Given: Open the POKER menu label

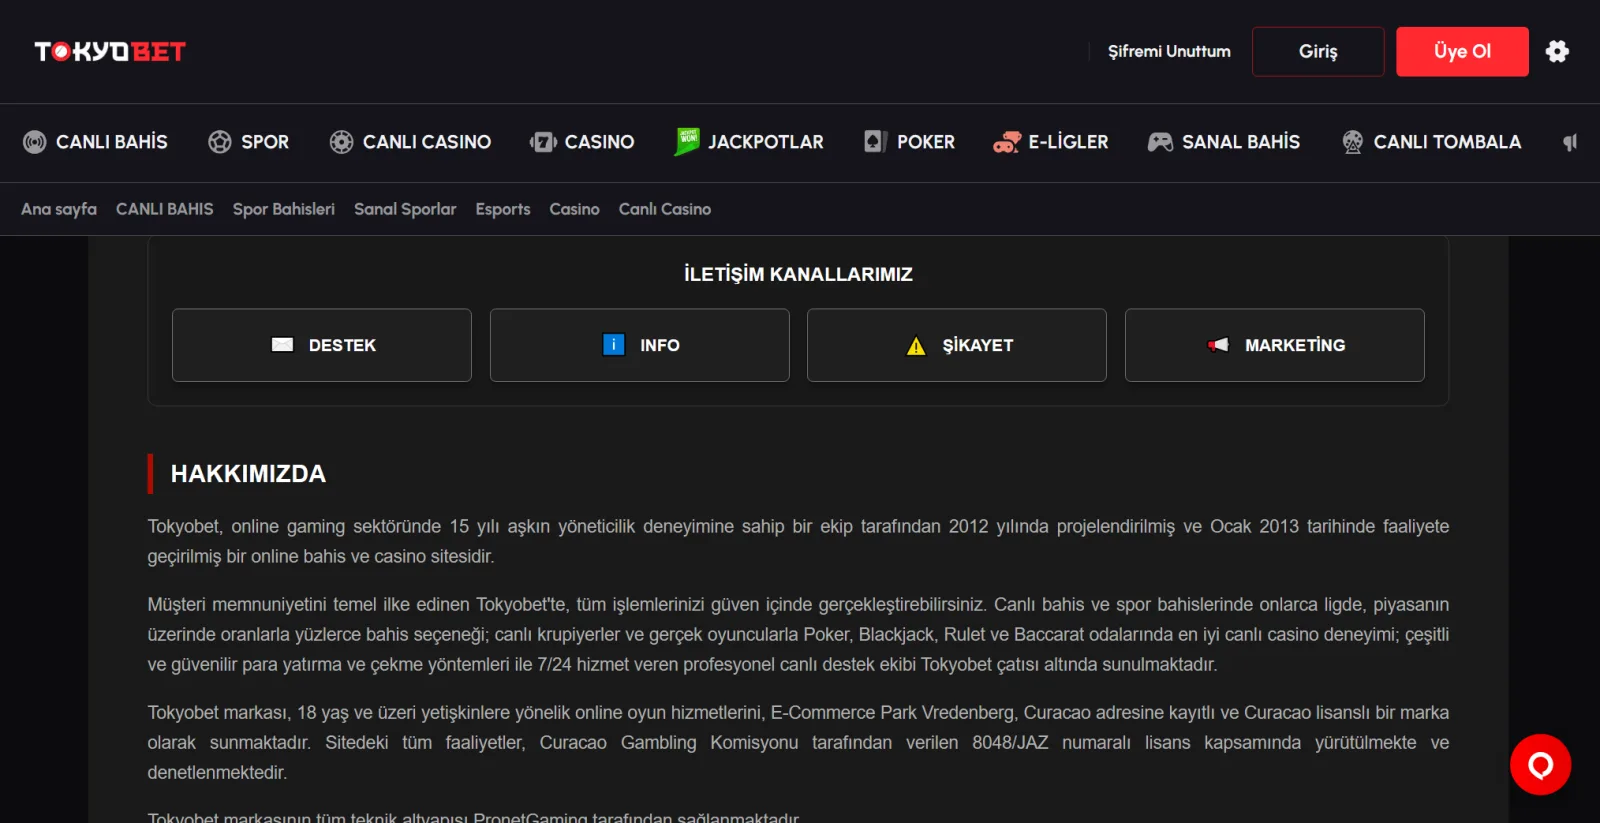Looking at the screenshot, I should tap(926, 142).
